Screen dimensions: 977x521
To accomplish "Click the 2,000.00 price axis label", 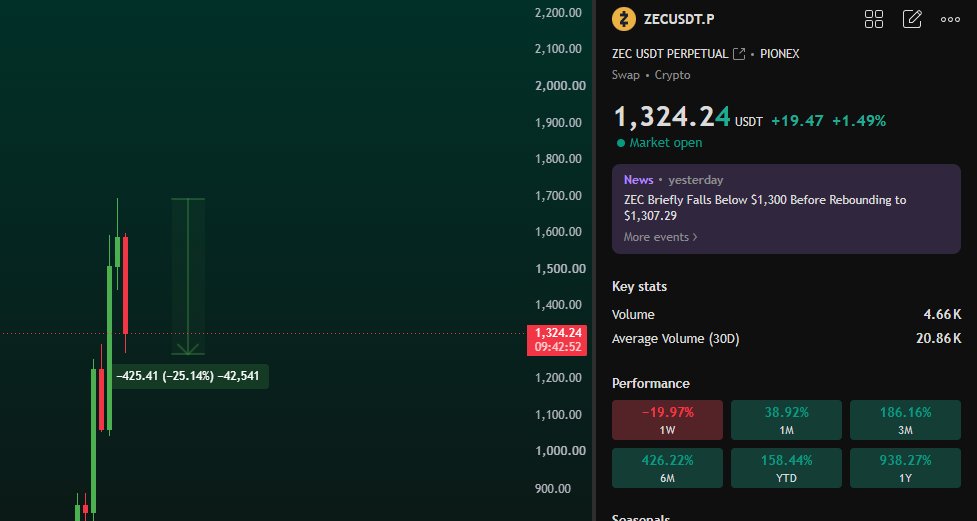I will pos(560,85).
